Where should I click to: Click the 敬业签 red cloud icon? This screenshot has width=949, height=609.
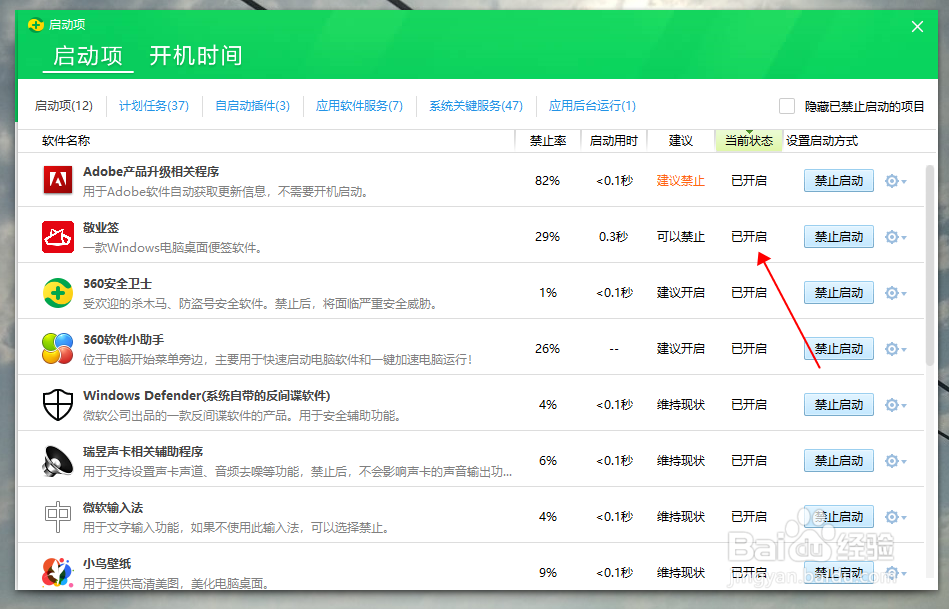pos(57,237)
